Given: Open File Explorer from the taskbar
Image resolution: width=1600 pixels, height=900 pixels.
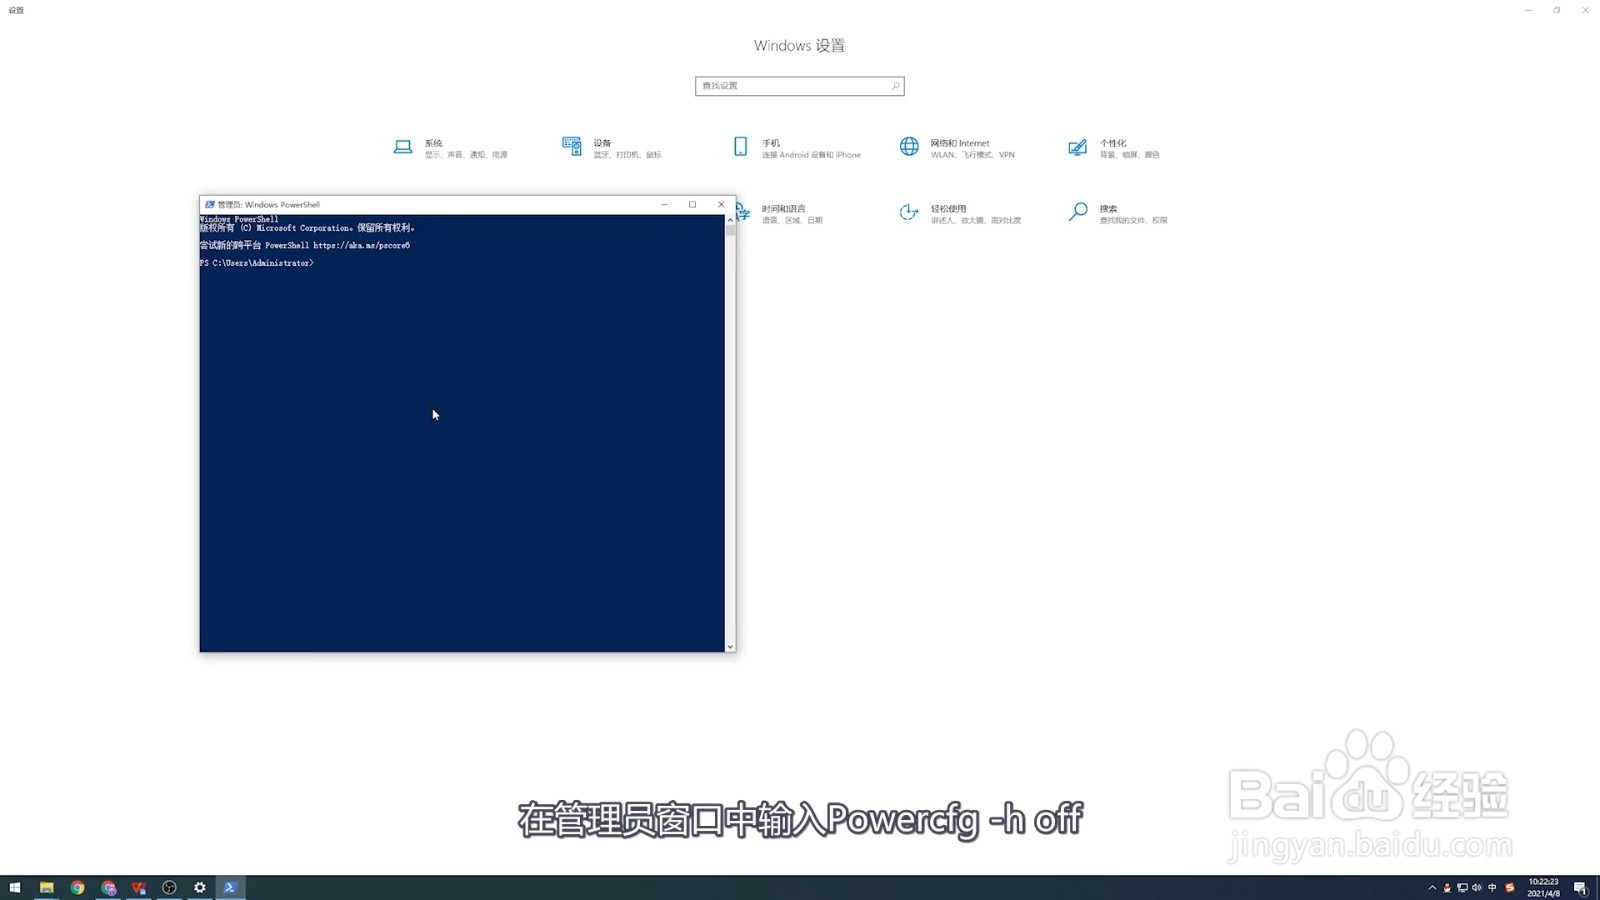Looking at the screenshot, I should [x=46, y=887].
